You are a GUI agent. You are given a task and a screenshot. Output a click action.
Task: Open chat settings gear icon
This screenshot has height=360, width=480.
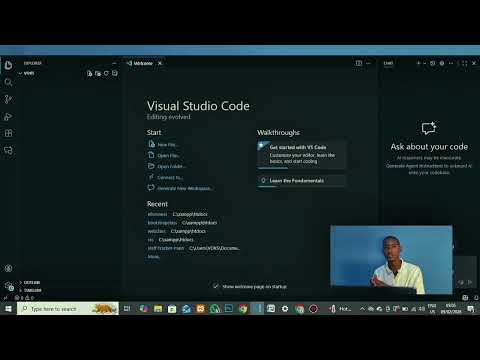click(x=442, y=63)
